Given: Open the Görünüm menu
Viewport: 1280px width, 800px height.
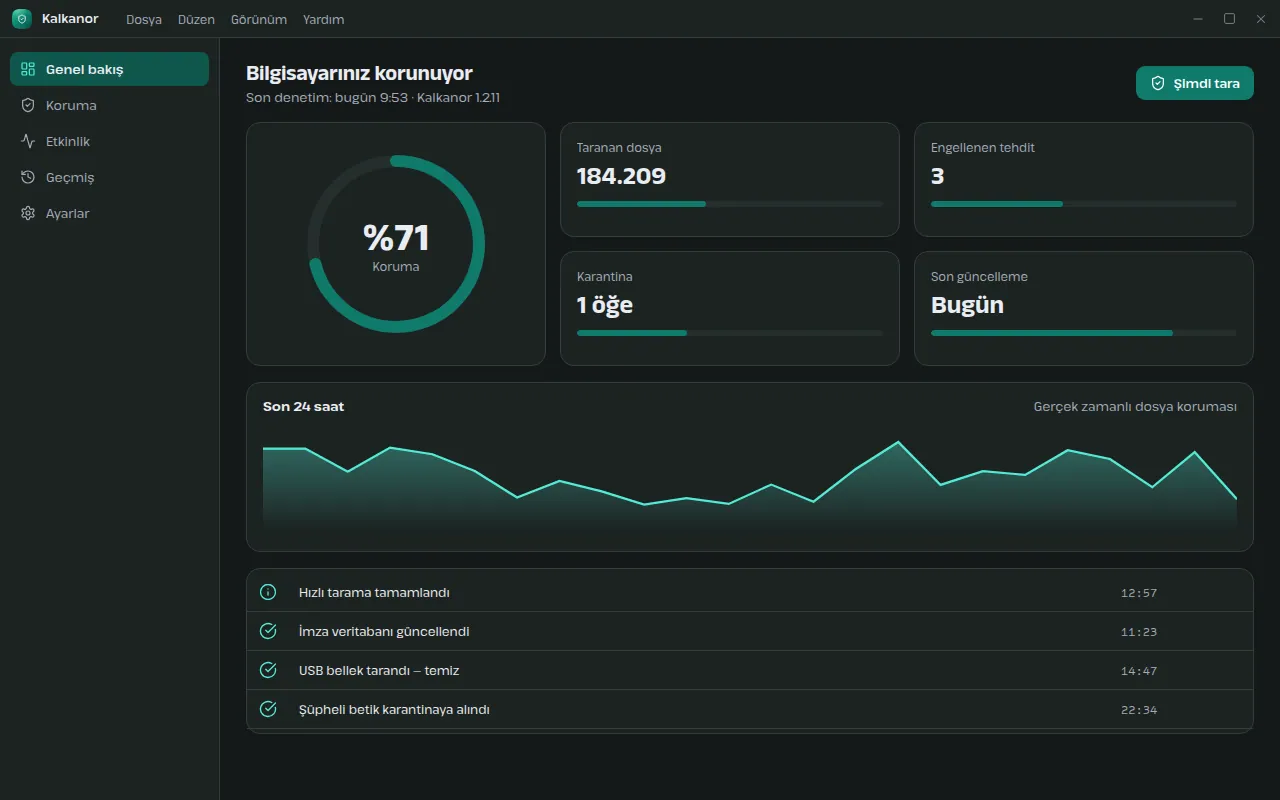Looking at the screenshot, I should tap(259, 19).
